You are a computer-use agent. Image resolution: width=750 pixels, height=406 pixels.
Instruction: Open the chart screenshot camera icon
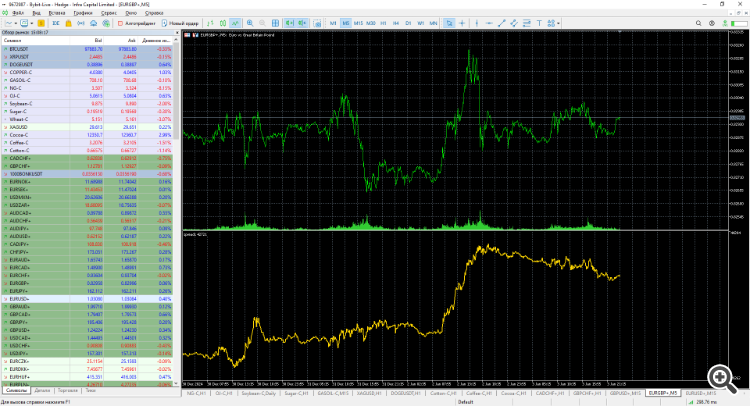[x=317, y=23]
